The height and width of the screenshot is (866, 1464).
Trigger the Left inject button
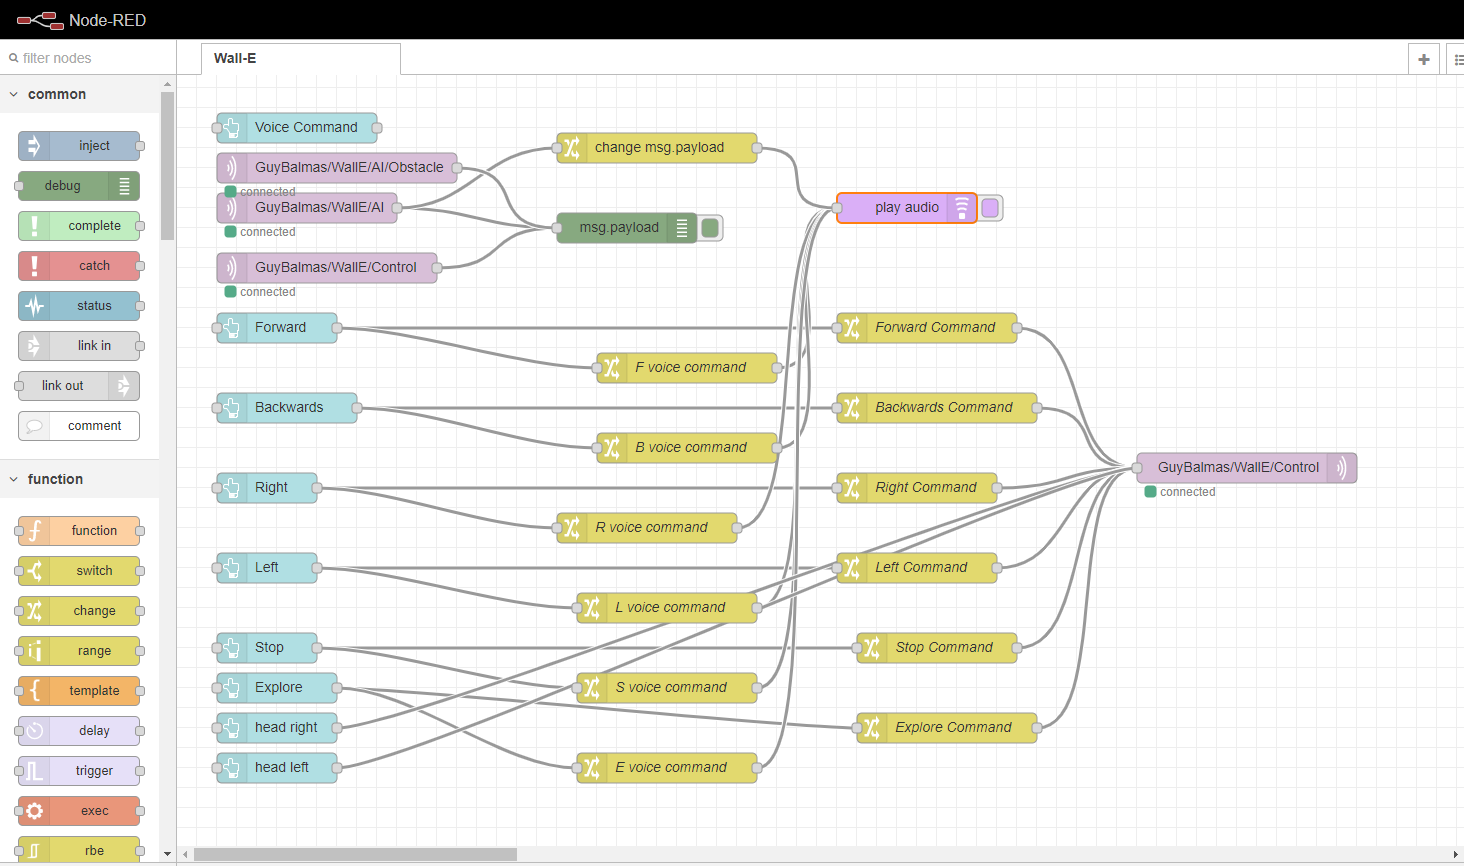[x=231, y=568]
